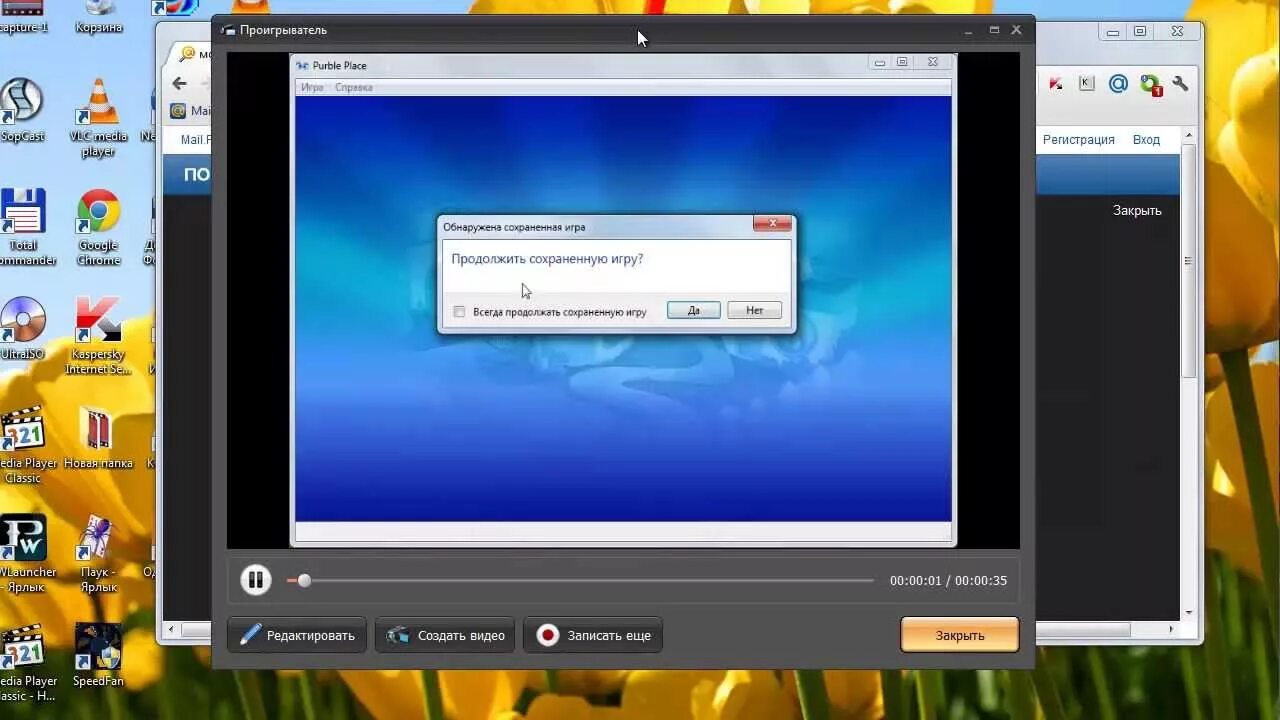Viewport: 1280px width, 720px height.
Task: Open Корзина desktop icon
Action: (98, 17)
